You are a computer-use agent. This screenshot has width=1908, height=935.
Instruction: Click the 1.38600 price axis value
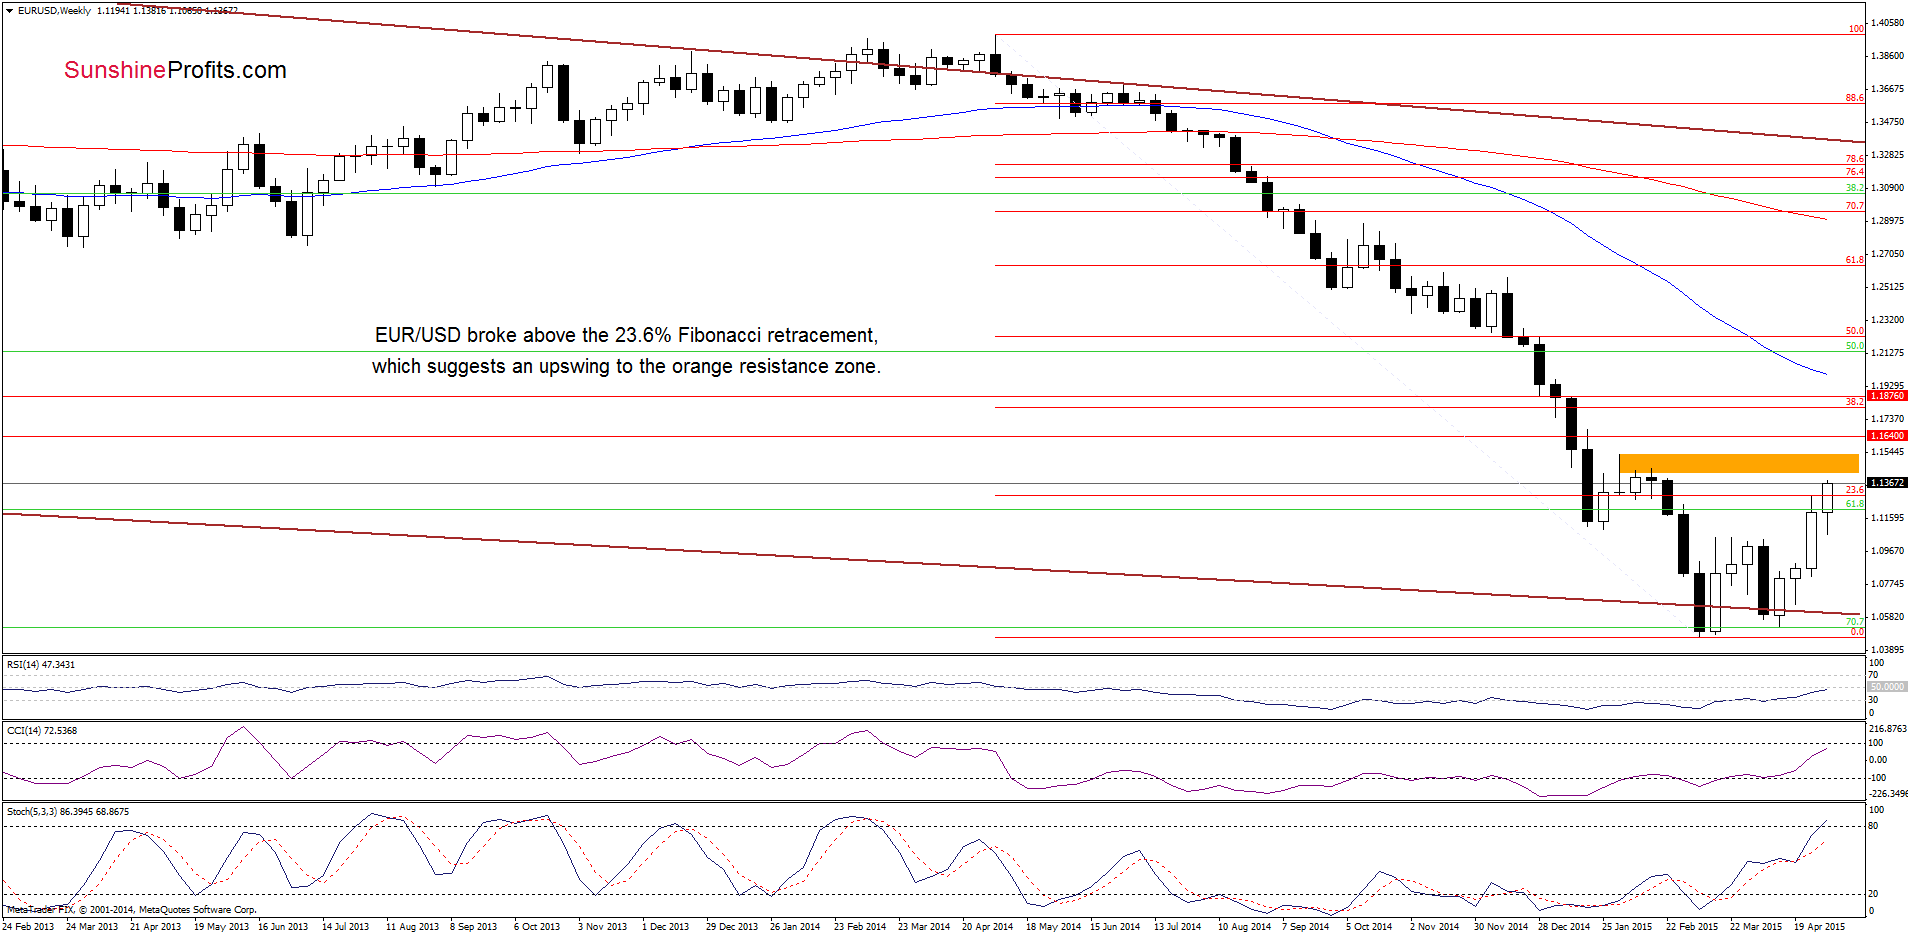pos(1887,55)
